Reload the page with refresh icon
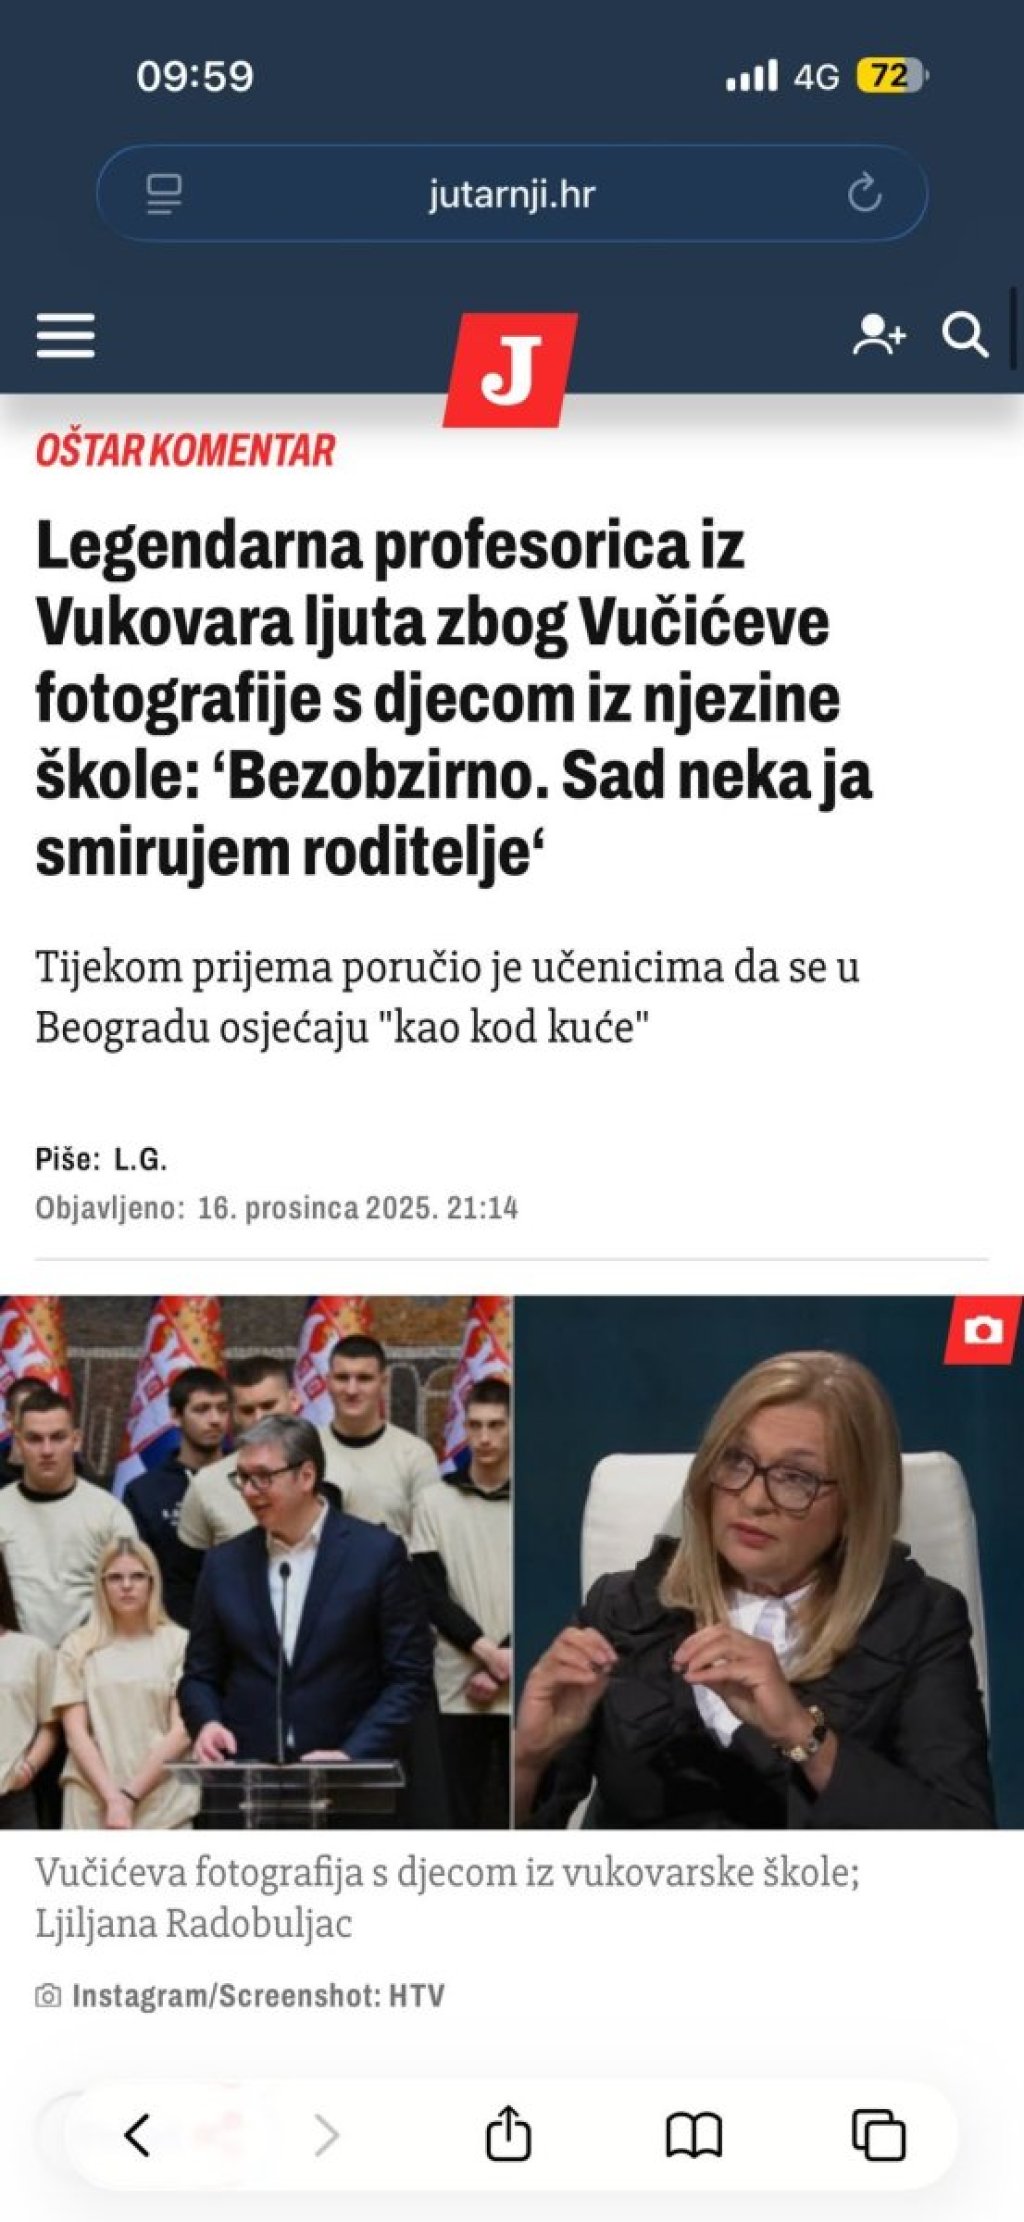This screenshot has height=2222, width=1024. (865, 193)
